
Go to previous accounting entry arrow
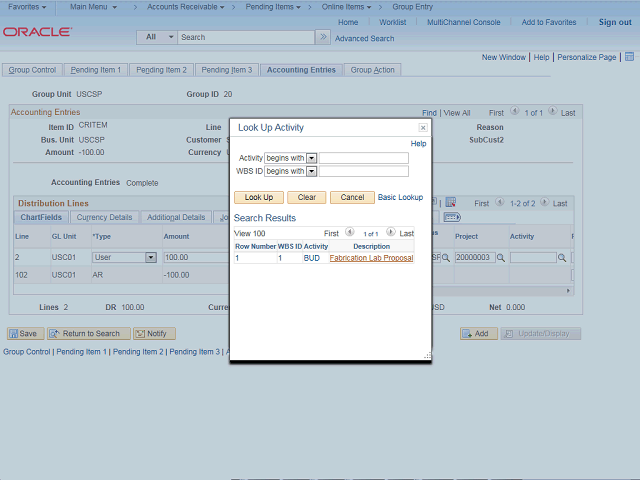(515, 111)
